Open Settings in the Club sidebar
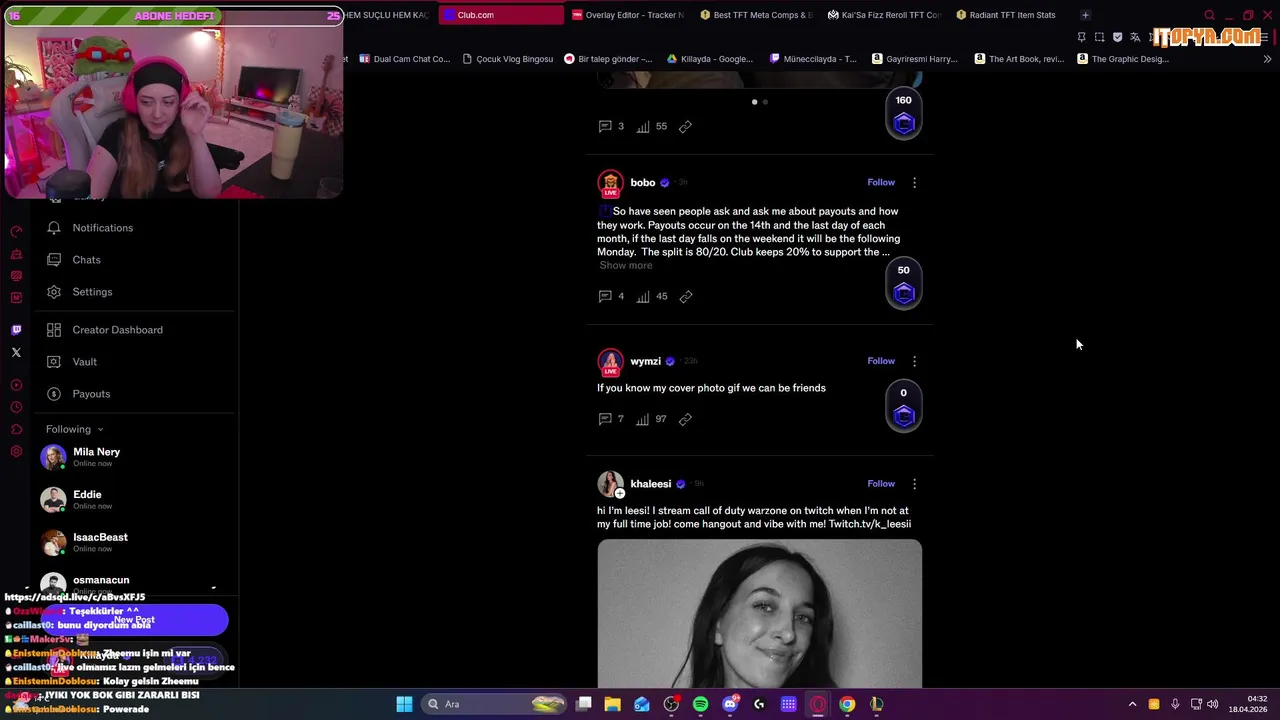 point(92,292)
